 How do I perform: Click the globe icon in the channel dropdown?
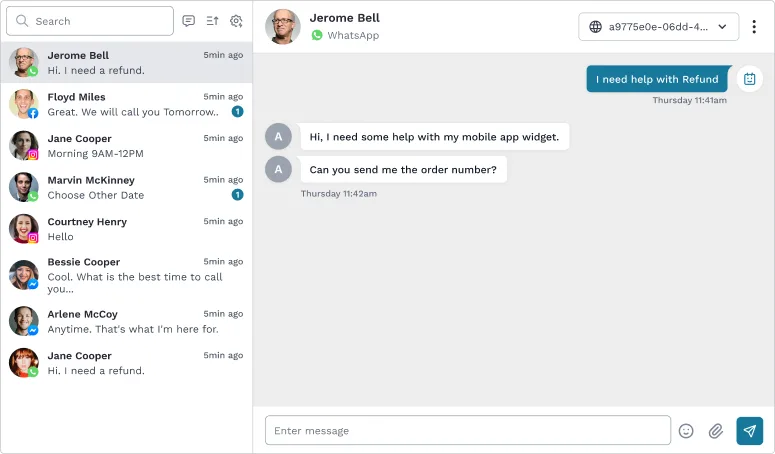pos(596,27)
